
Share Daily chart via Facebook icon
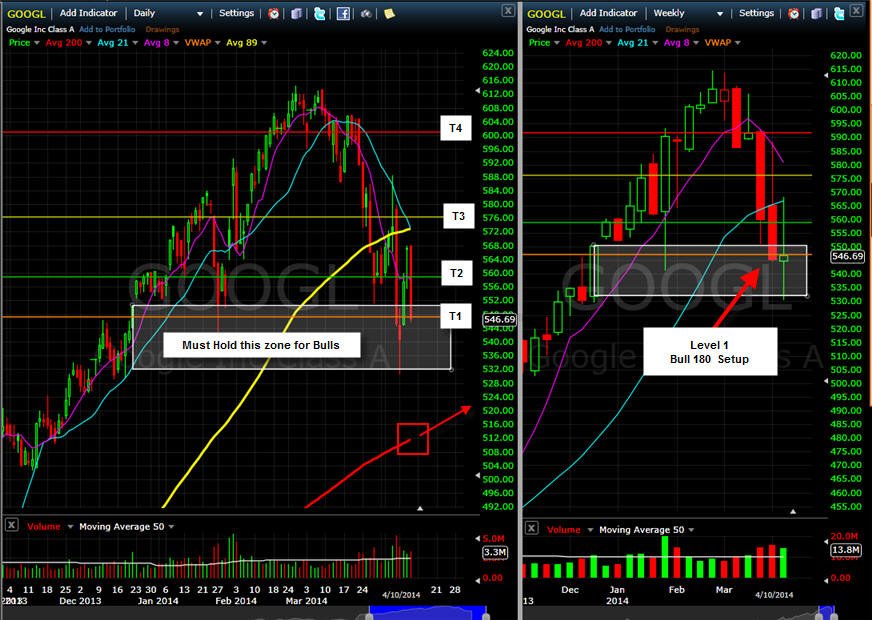pos(343,13)
